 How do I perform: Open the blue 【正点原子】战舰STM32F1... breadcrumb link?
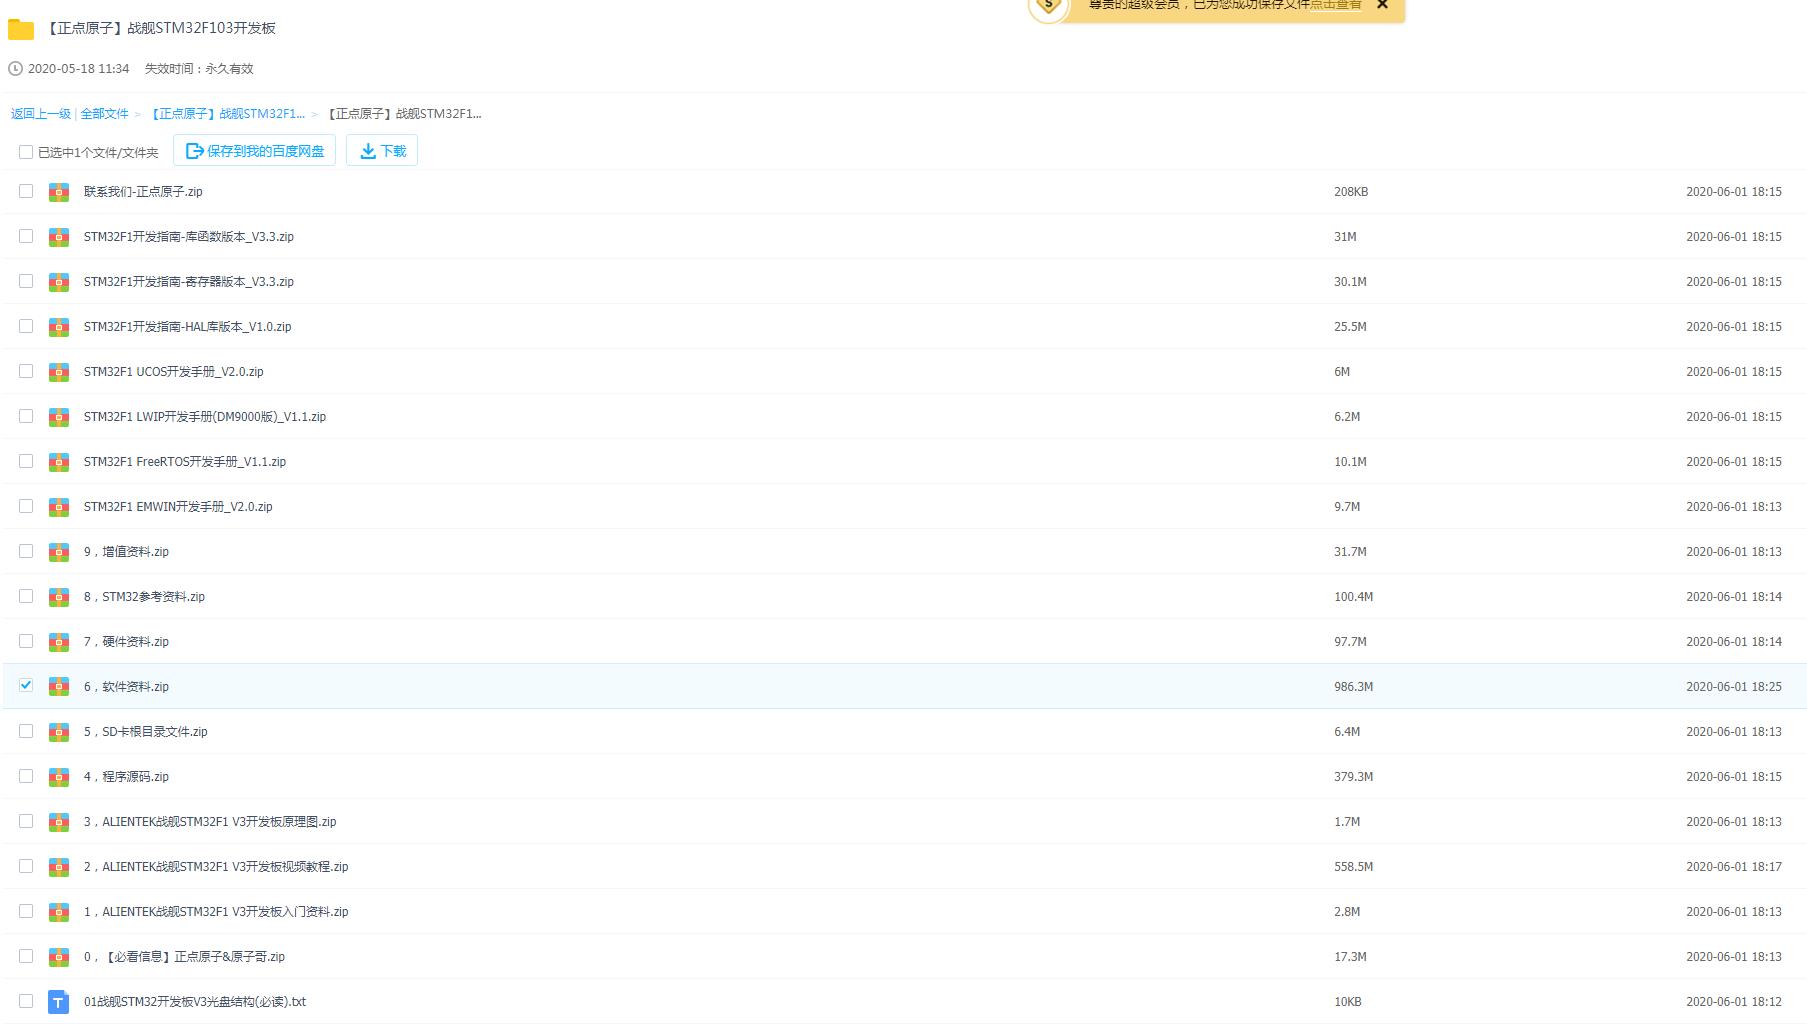click(x=228, y=114)
